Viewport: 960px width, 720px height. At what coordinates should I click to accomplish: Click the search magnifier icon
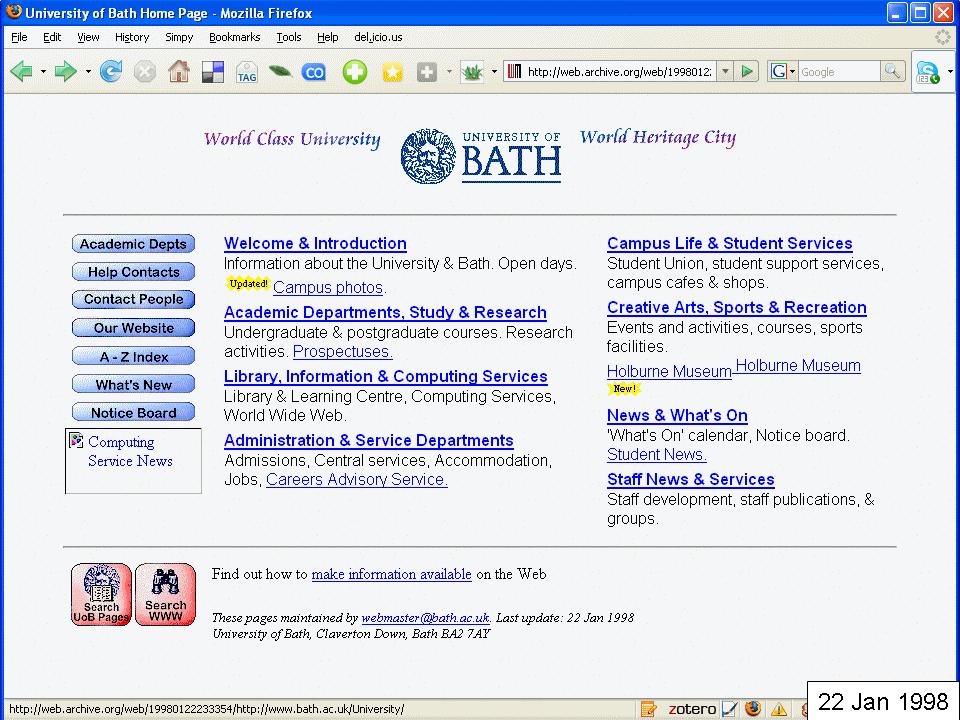pyautogui.click(x=893, y=72)
